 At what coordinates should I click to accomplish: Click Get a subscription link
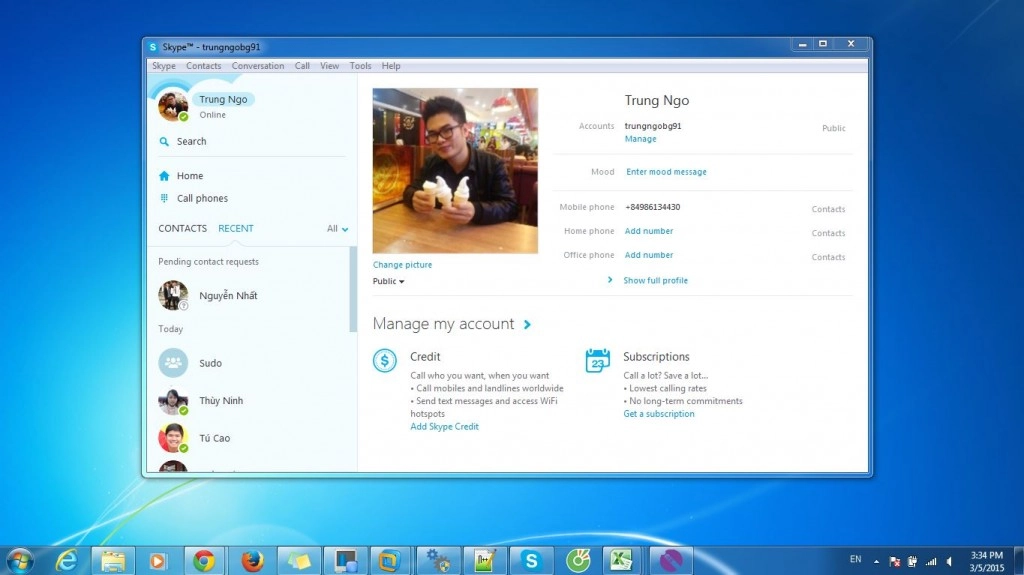659,414
